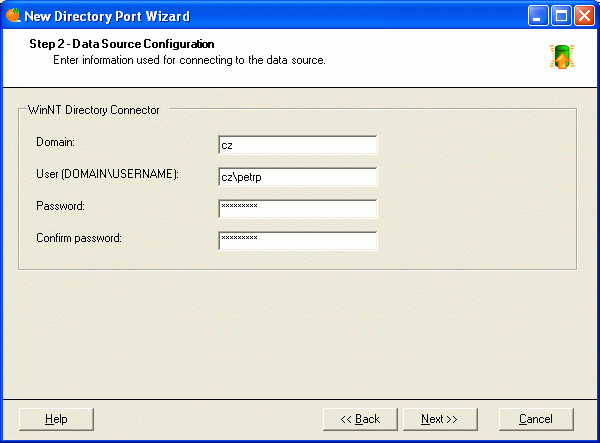Click the Password: label
The image size is (600, 443).
pyautogui.click(x=60, y=206)
